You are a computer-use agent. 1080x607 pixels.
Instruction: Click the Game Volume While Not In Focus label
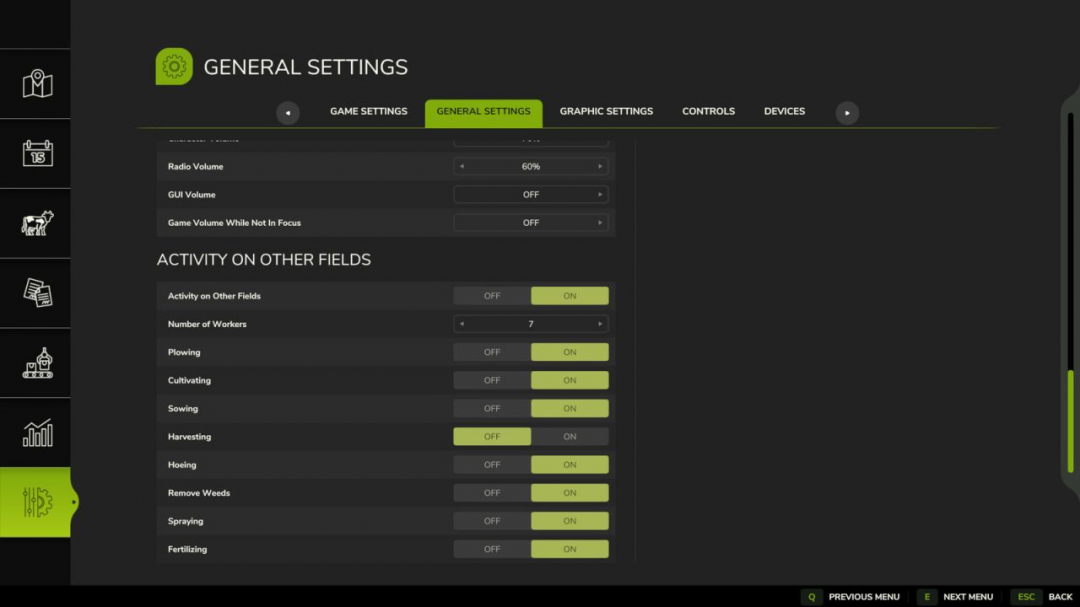click(234, 223)
